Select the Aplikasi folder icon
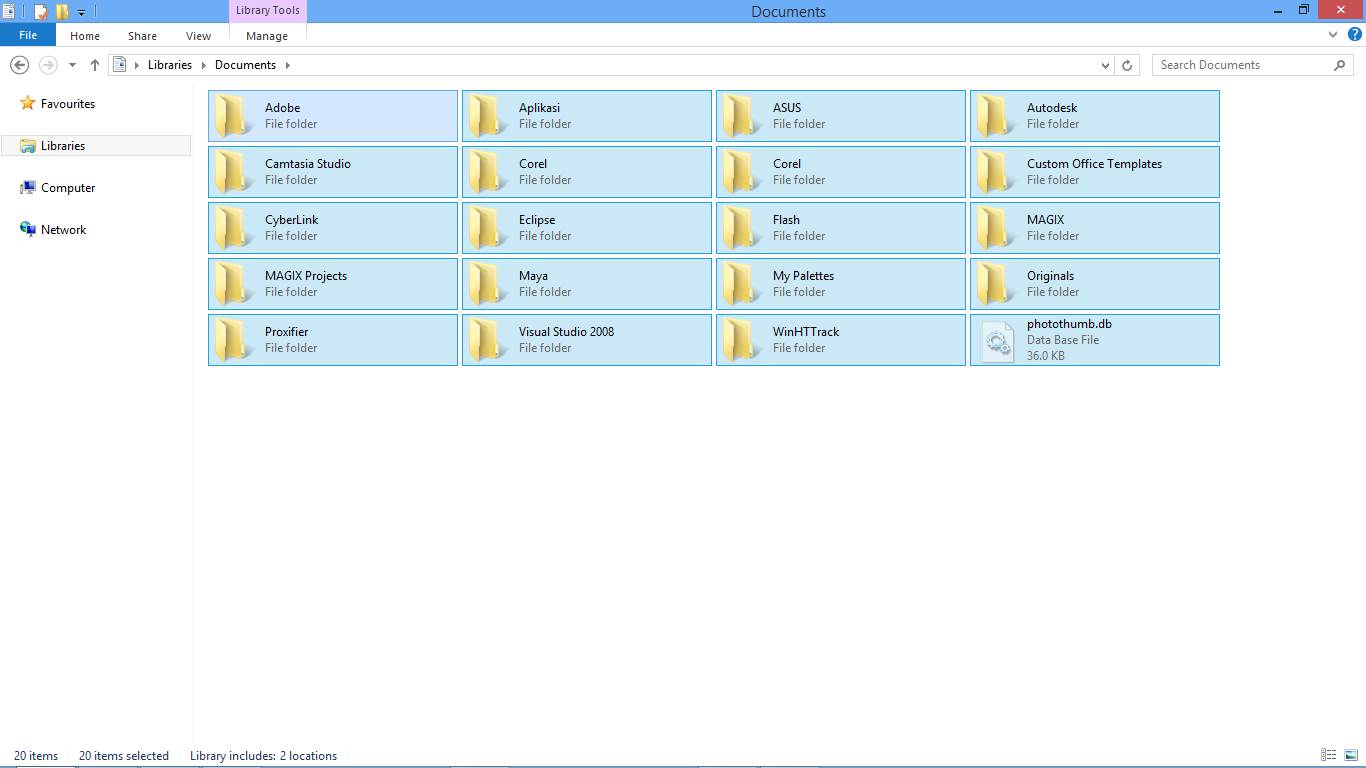This screenshot has width=1366, height=768. pos(488,116)
